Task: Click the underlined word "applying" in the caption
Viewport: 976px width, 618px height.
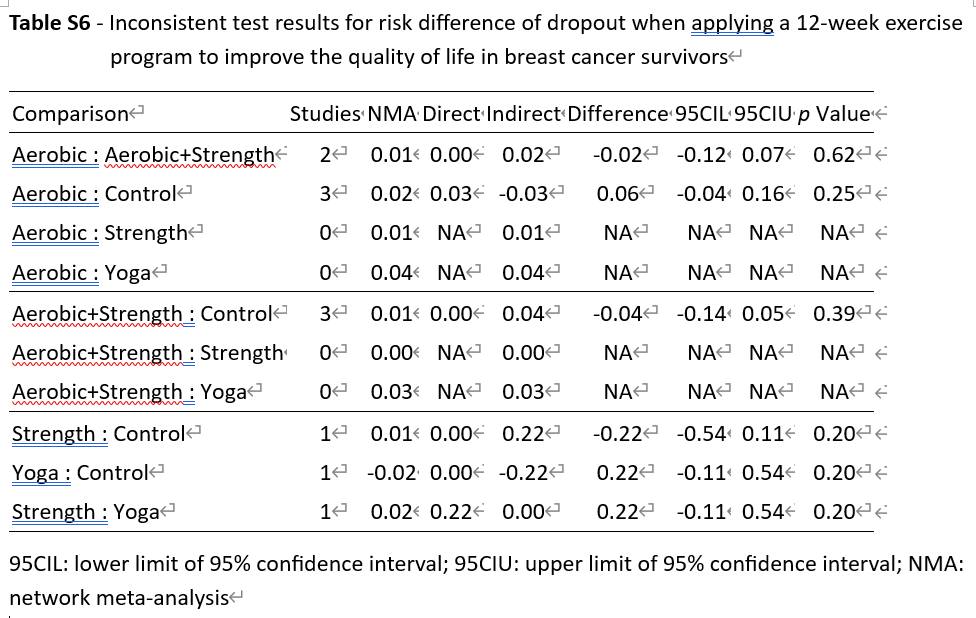Action: (732, 23)
